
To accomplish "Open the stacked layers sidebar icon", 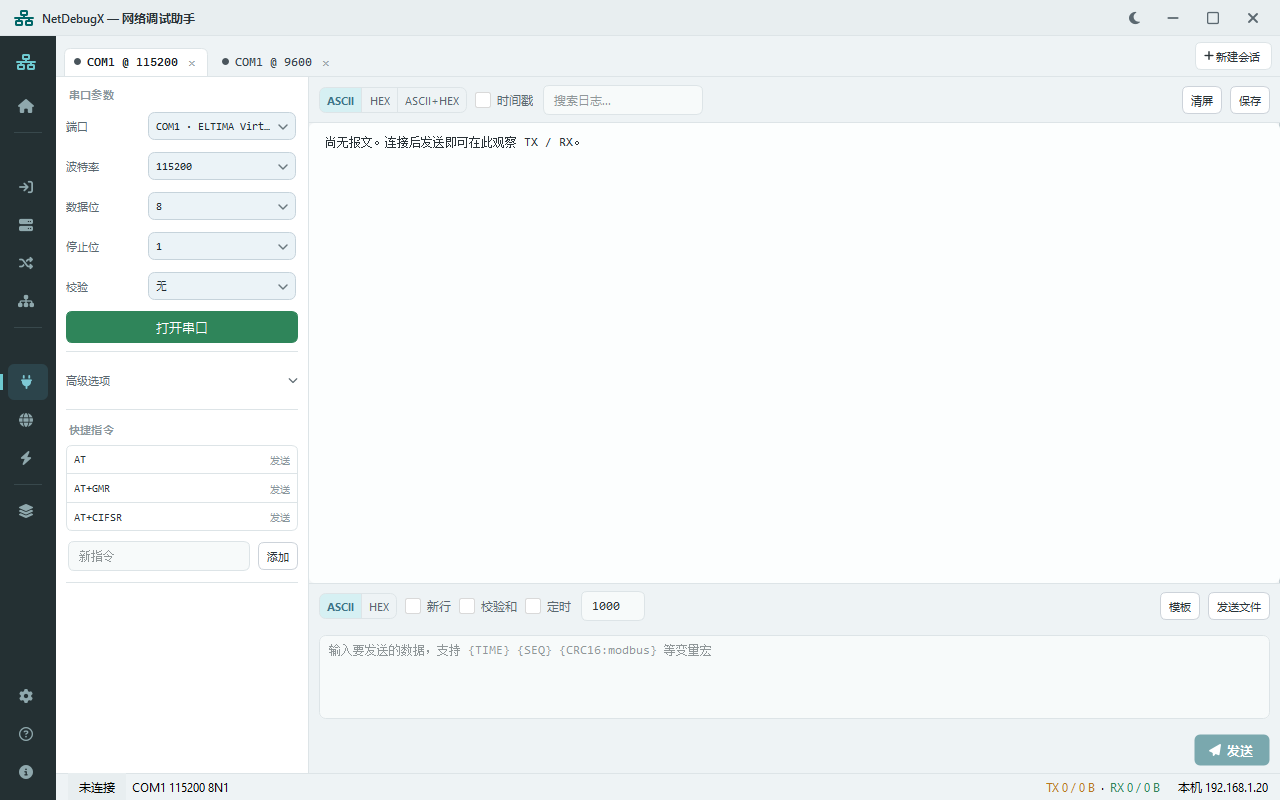I will point(26,511).
